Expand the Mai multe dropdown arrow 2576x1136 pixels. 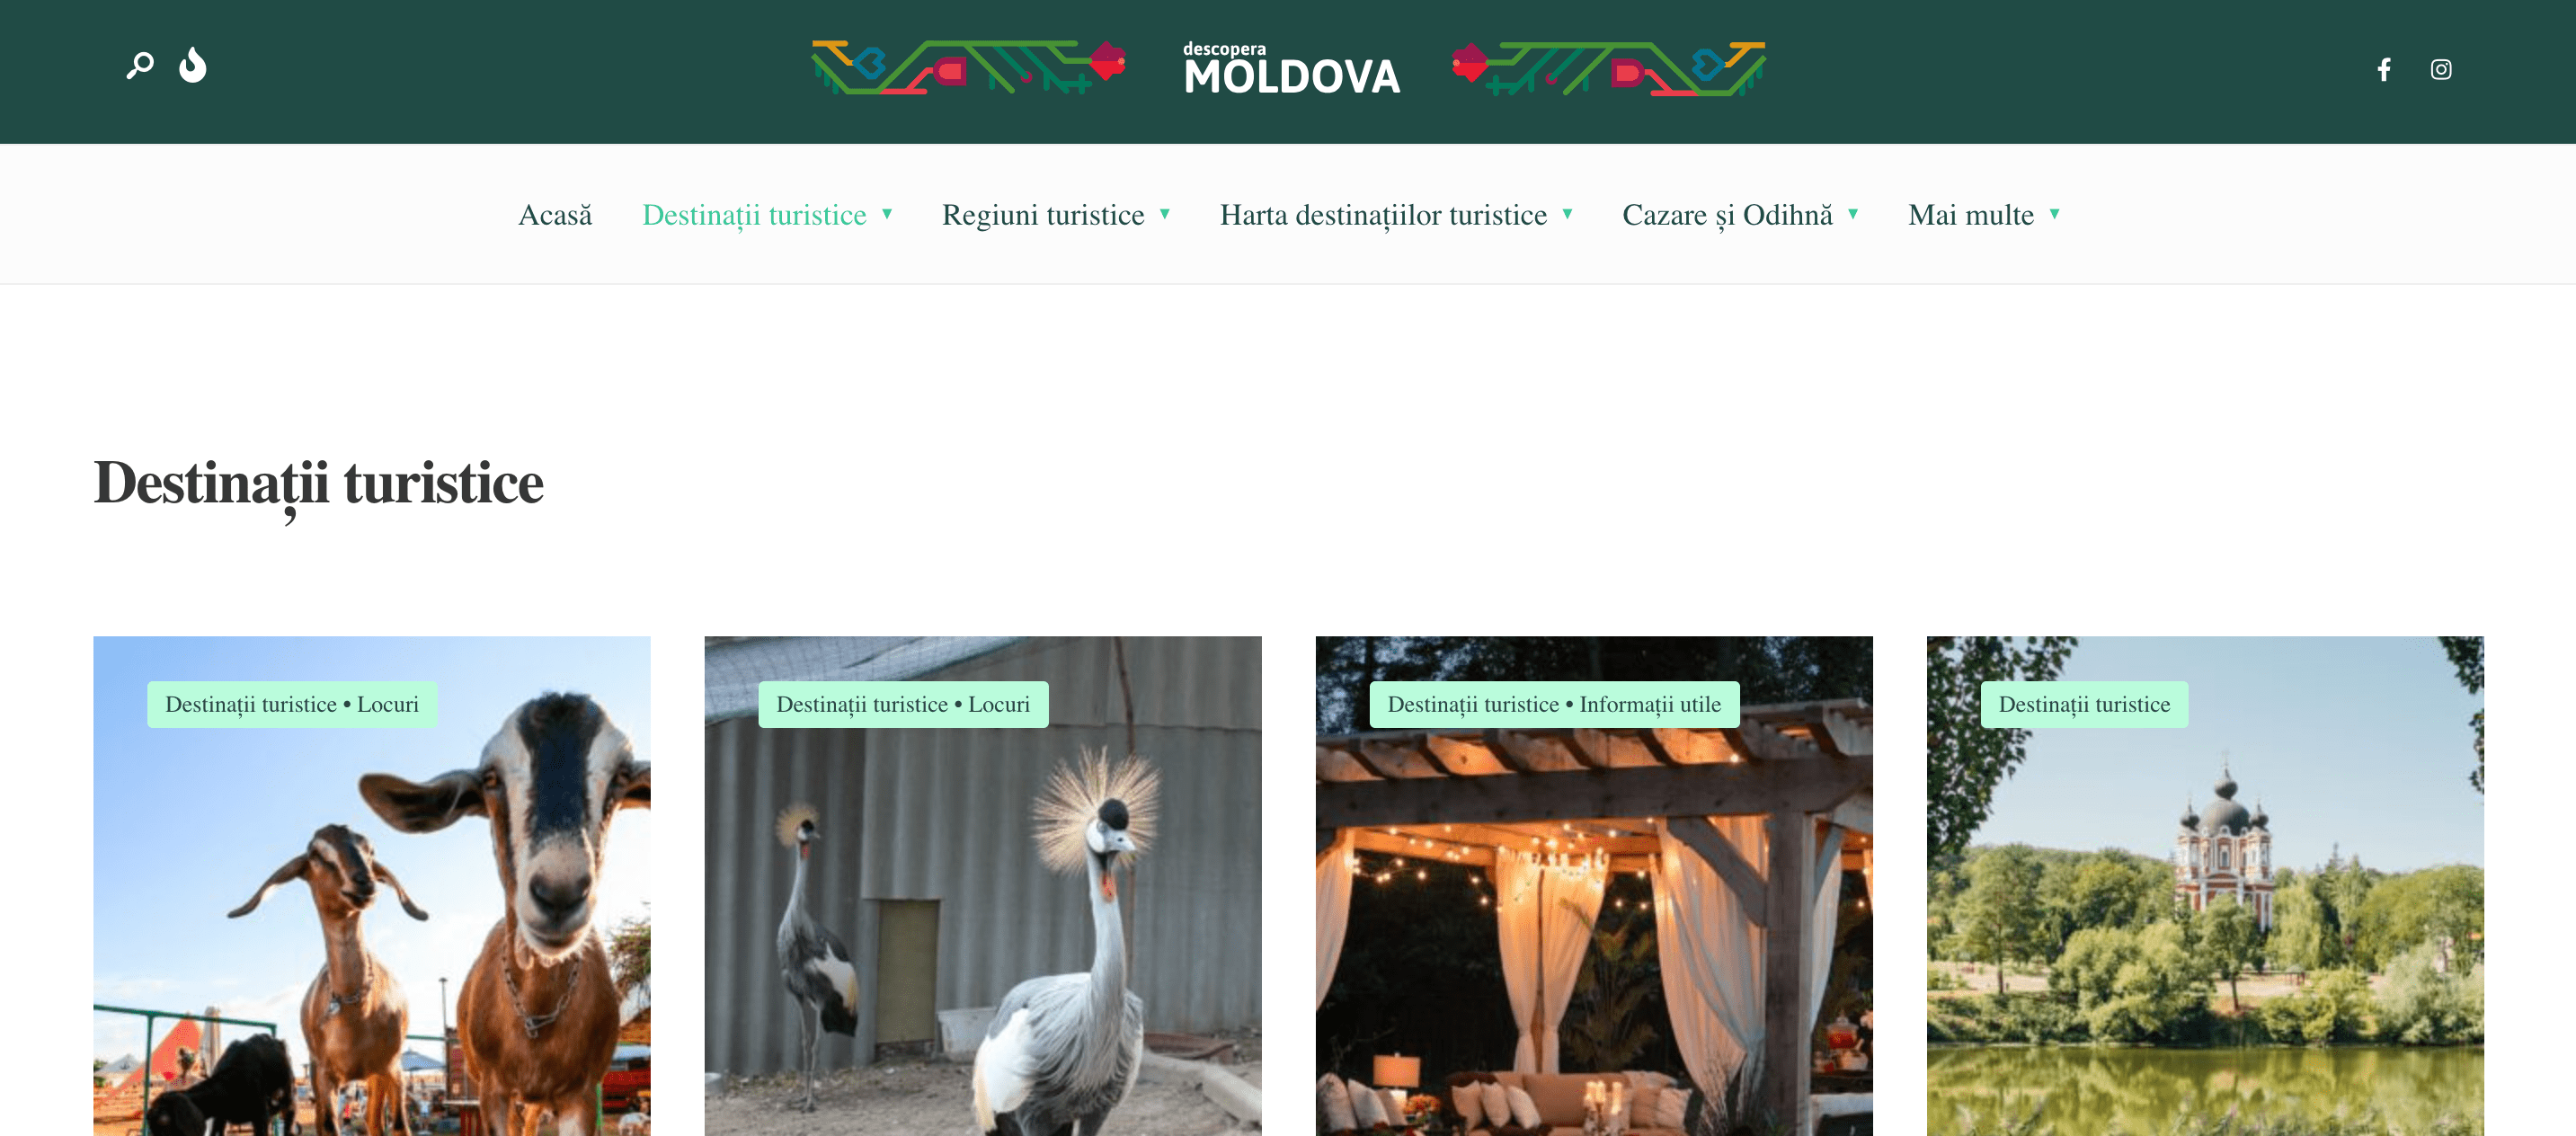click(x=2055, y=214)
